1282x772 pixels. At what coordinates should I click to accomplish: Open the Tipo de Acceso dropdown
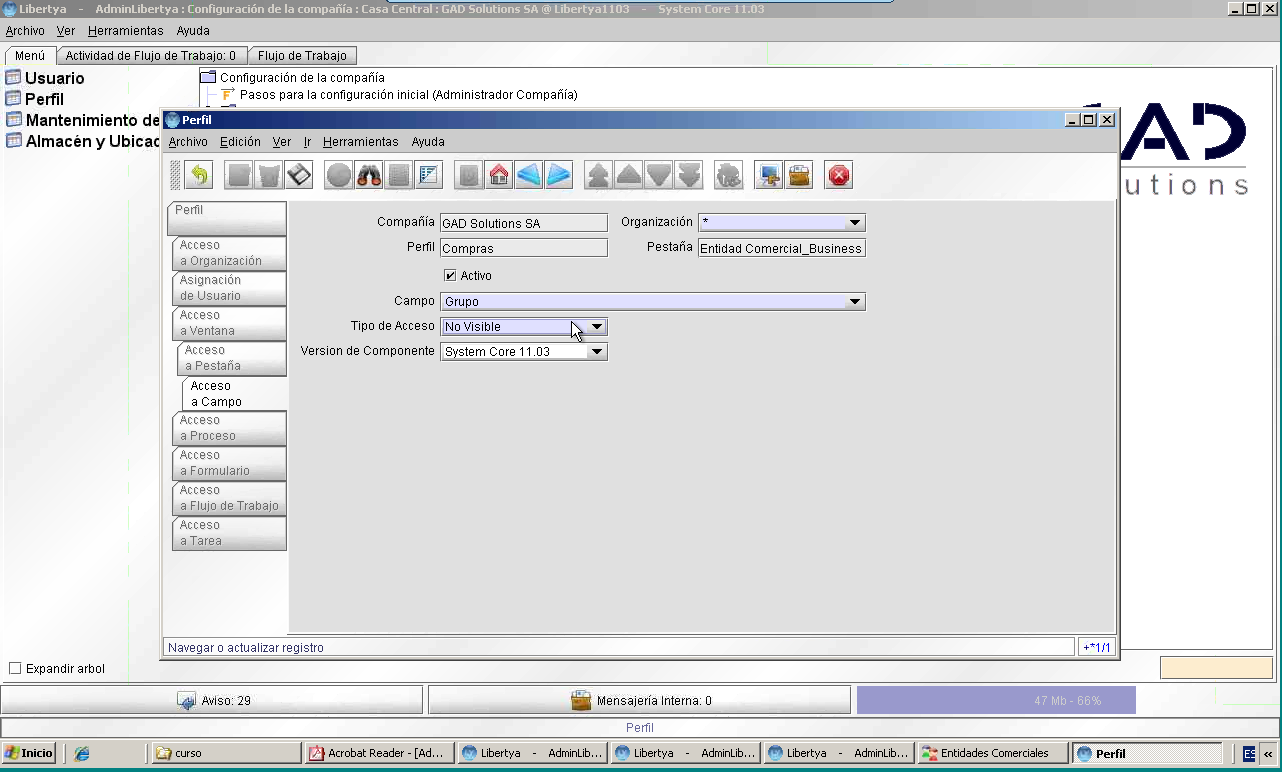597,326
